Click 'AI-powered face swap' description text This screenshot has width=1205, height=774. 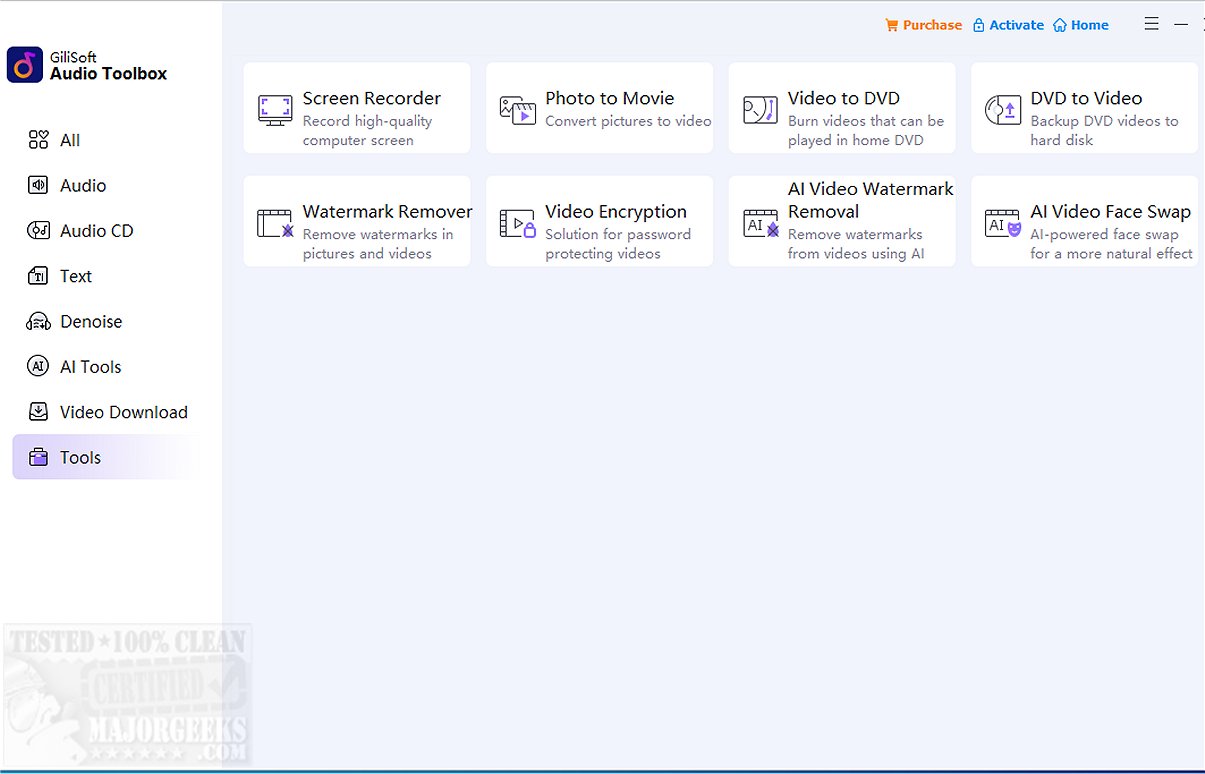tap(1112, 244)
